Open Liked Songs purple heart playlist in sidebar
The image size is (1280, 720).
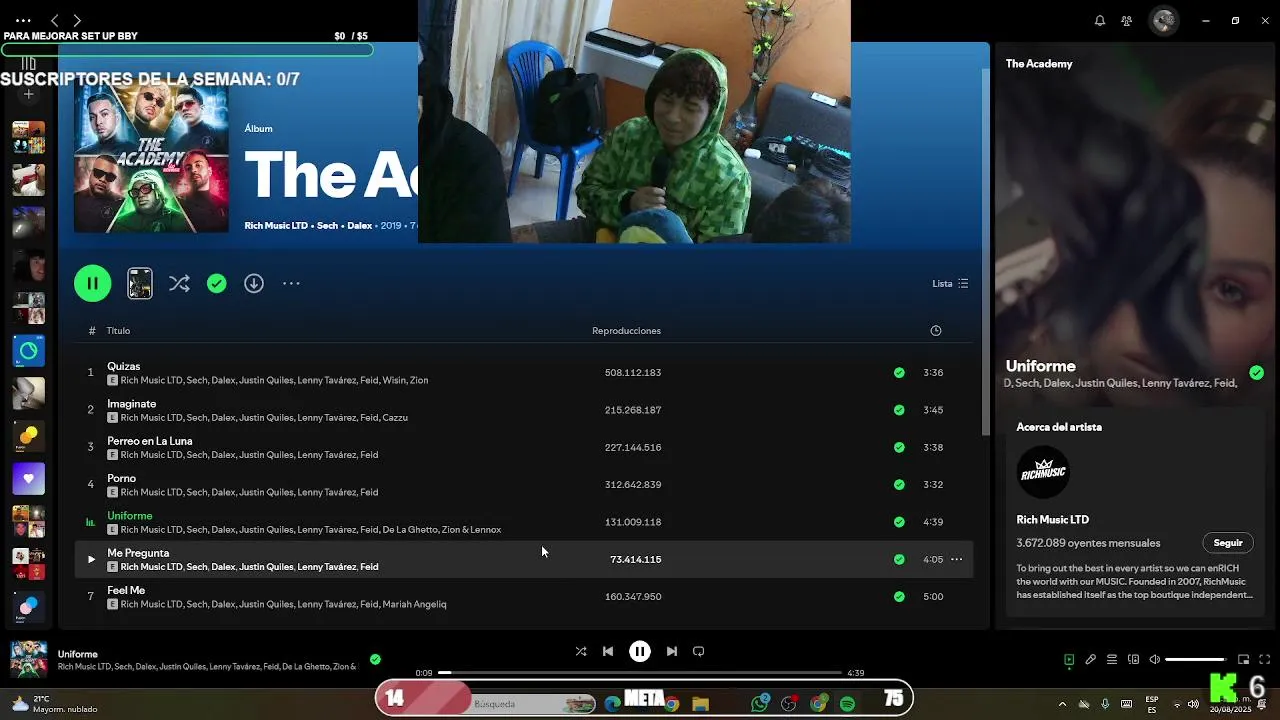(28, 479)
